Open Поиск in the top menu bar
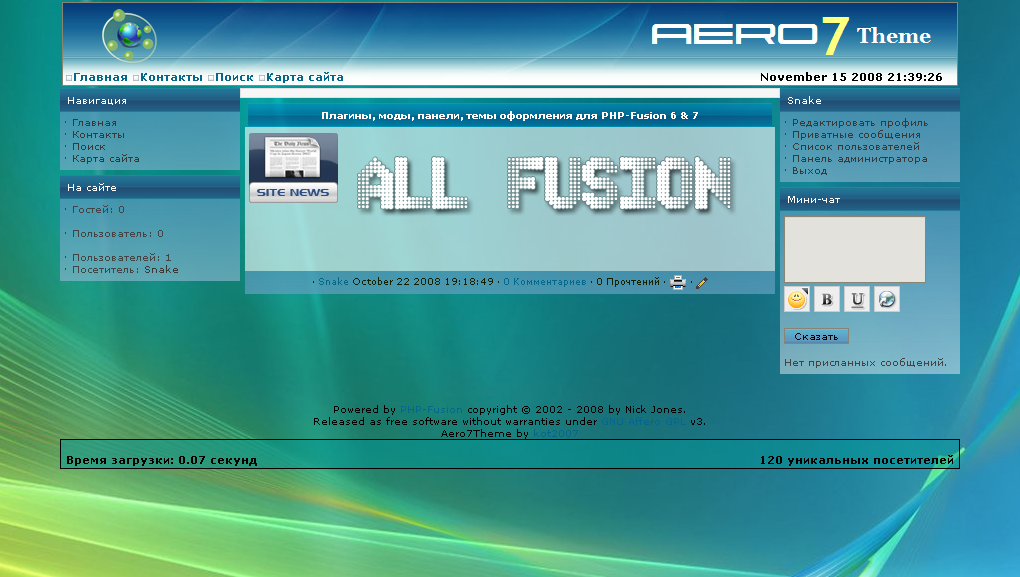The width and height of the screenshot is (1020, 577). (234, 77)
